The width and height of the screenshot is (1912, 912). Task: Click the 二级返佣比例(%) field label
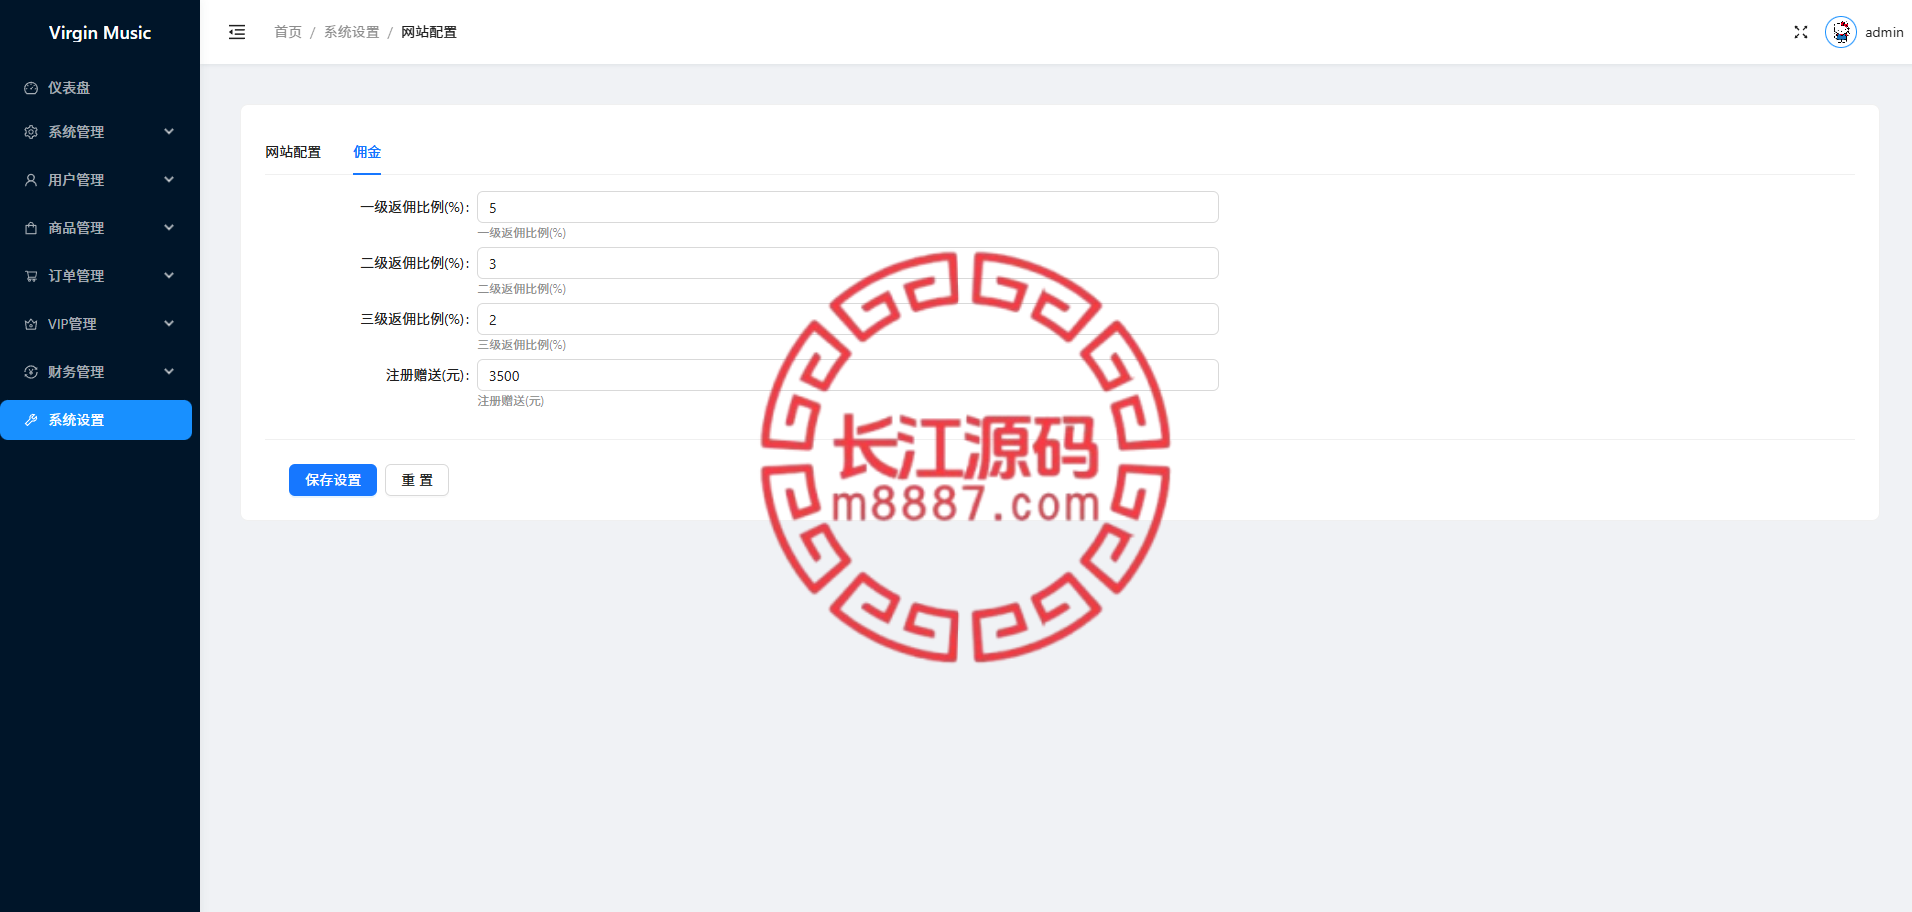point(415,263)
